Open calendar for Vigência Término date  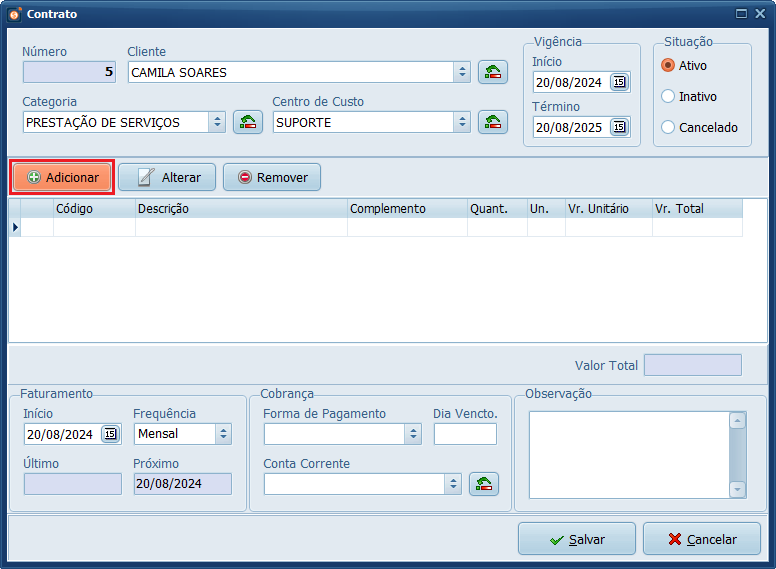pos(619,127)
